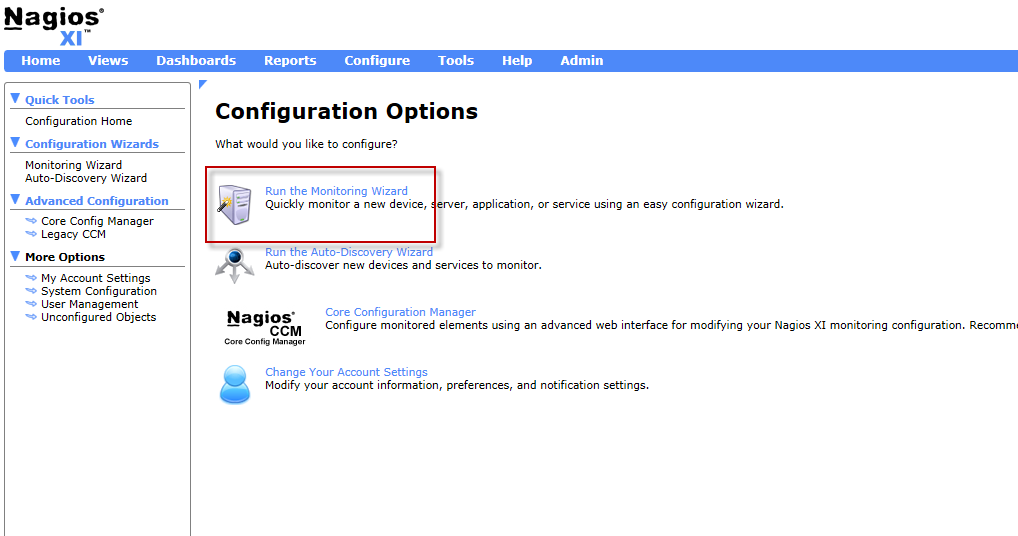1018x536 pixels.
Task: Open the Dashboards menu
Action: [196, 60]
